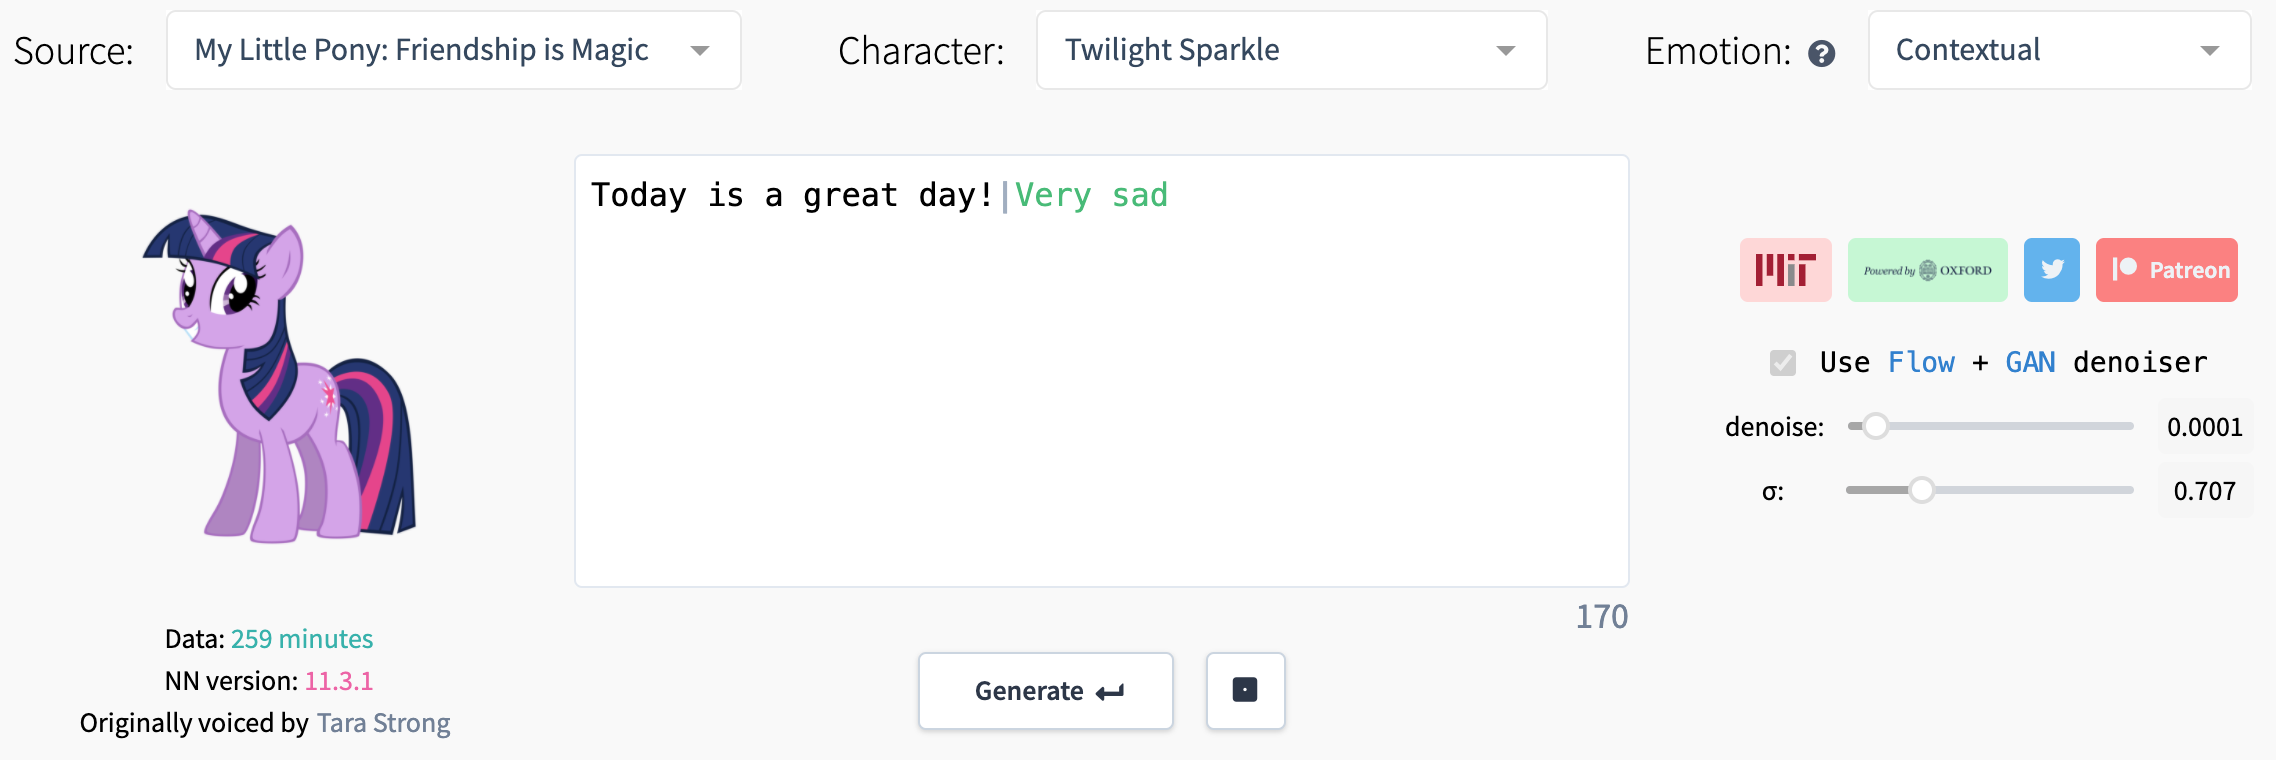Toggle the Use Flow + GAN denoiser checkbox
The width and height of the screenshot is (2276, 760).
1782,362
